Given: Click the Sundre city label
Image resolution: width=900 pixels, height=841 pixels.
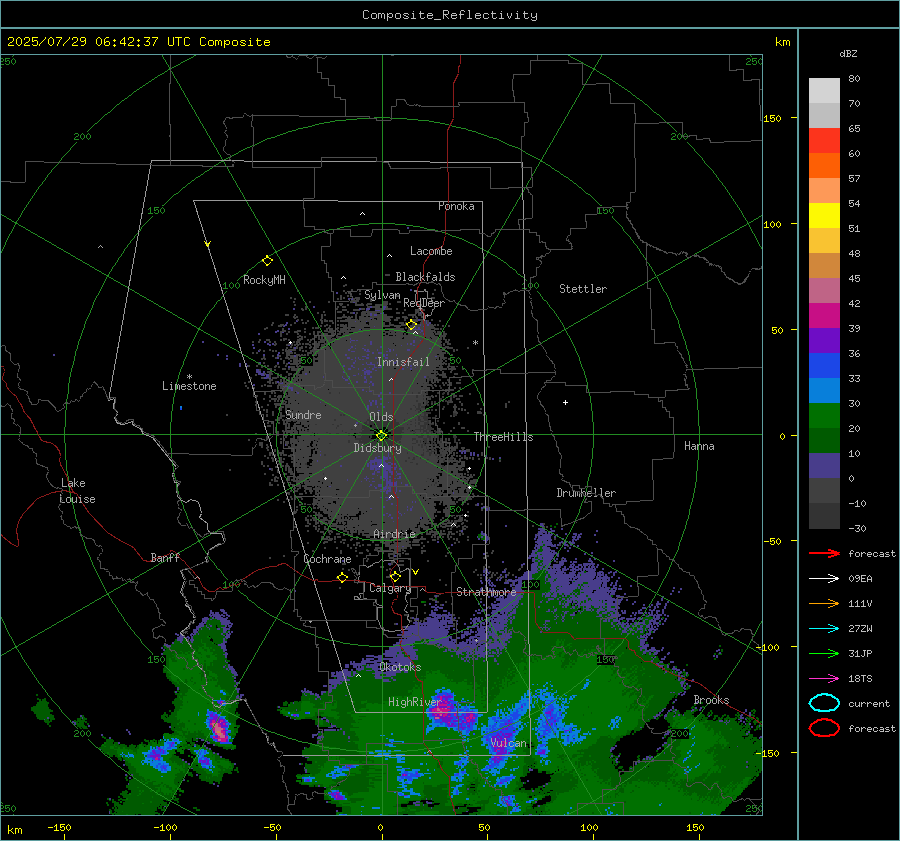Looking at the screenshot, I should coord(303,414).
